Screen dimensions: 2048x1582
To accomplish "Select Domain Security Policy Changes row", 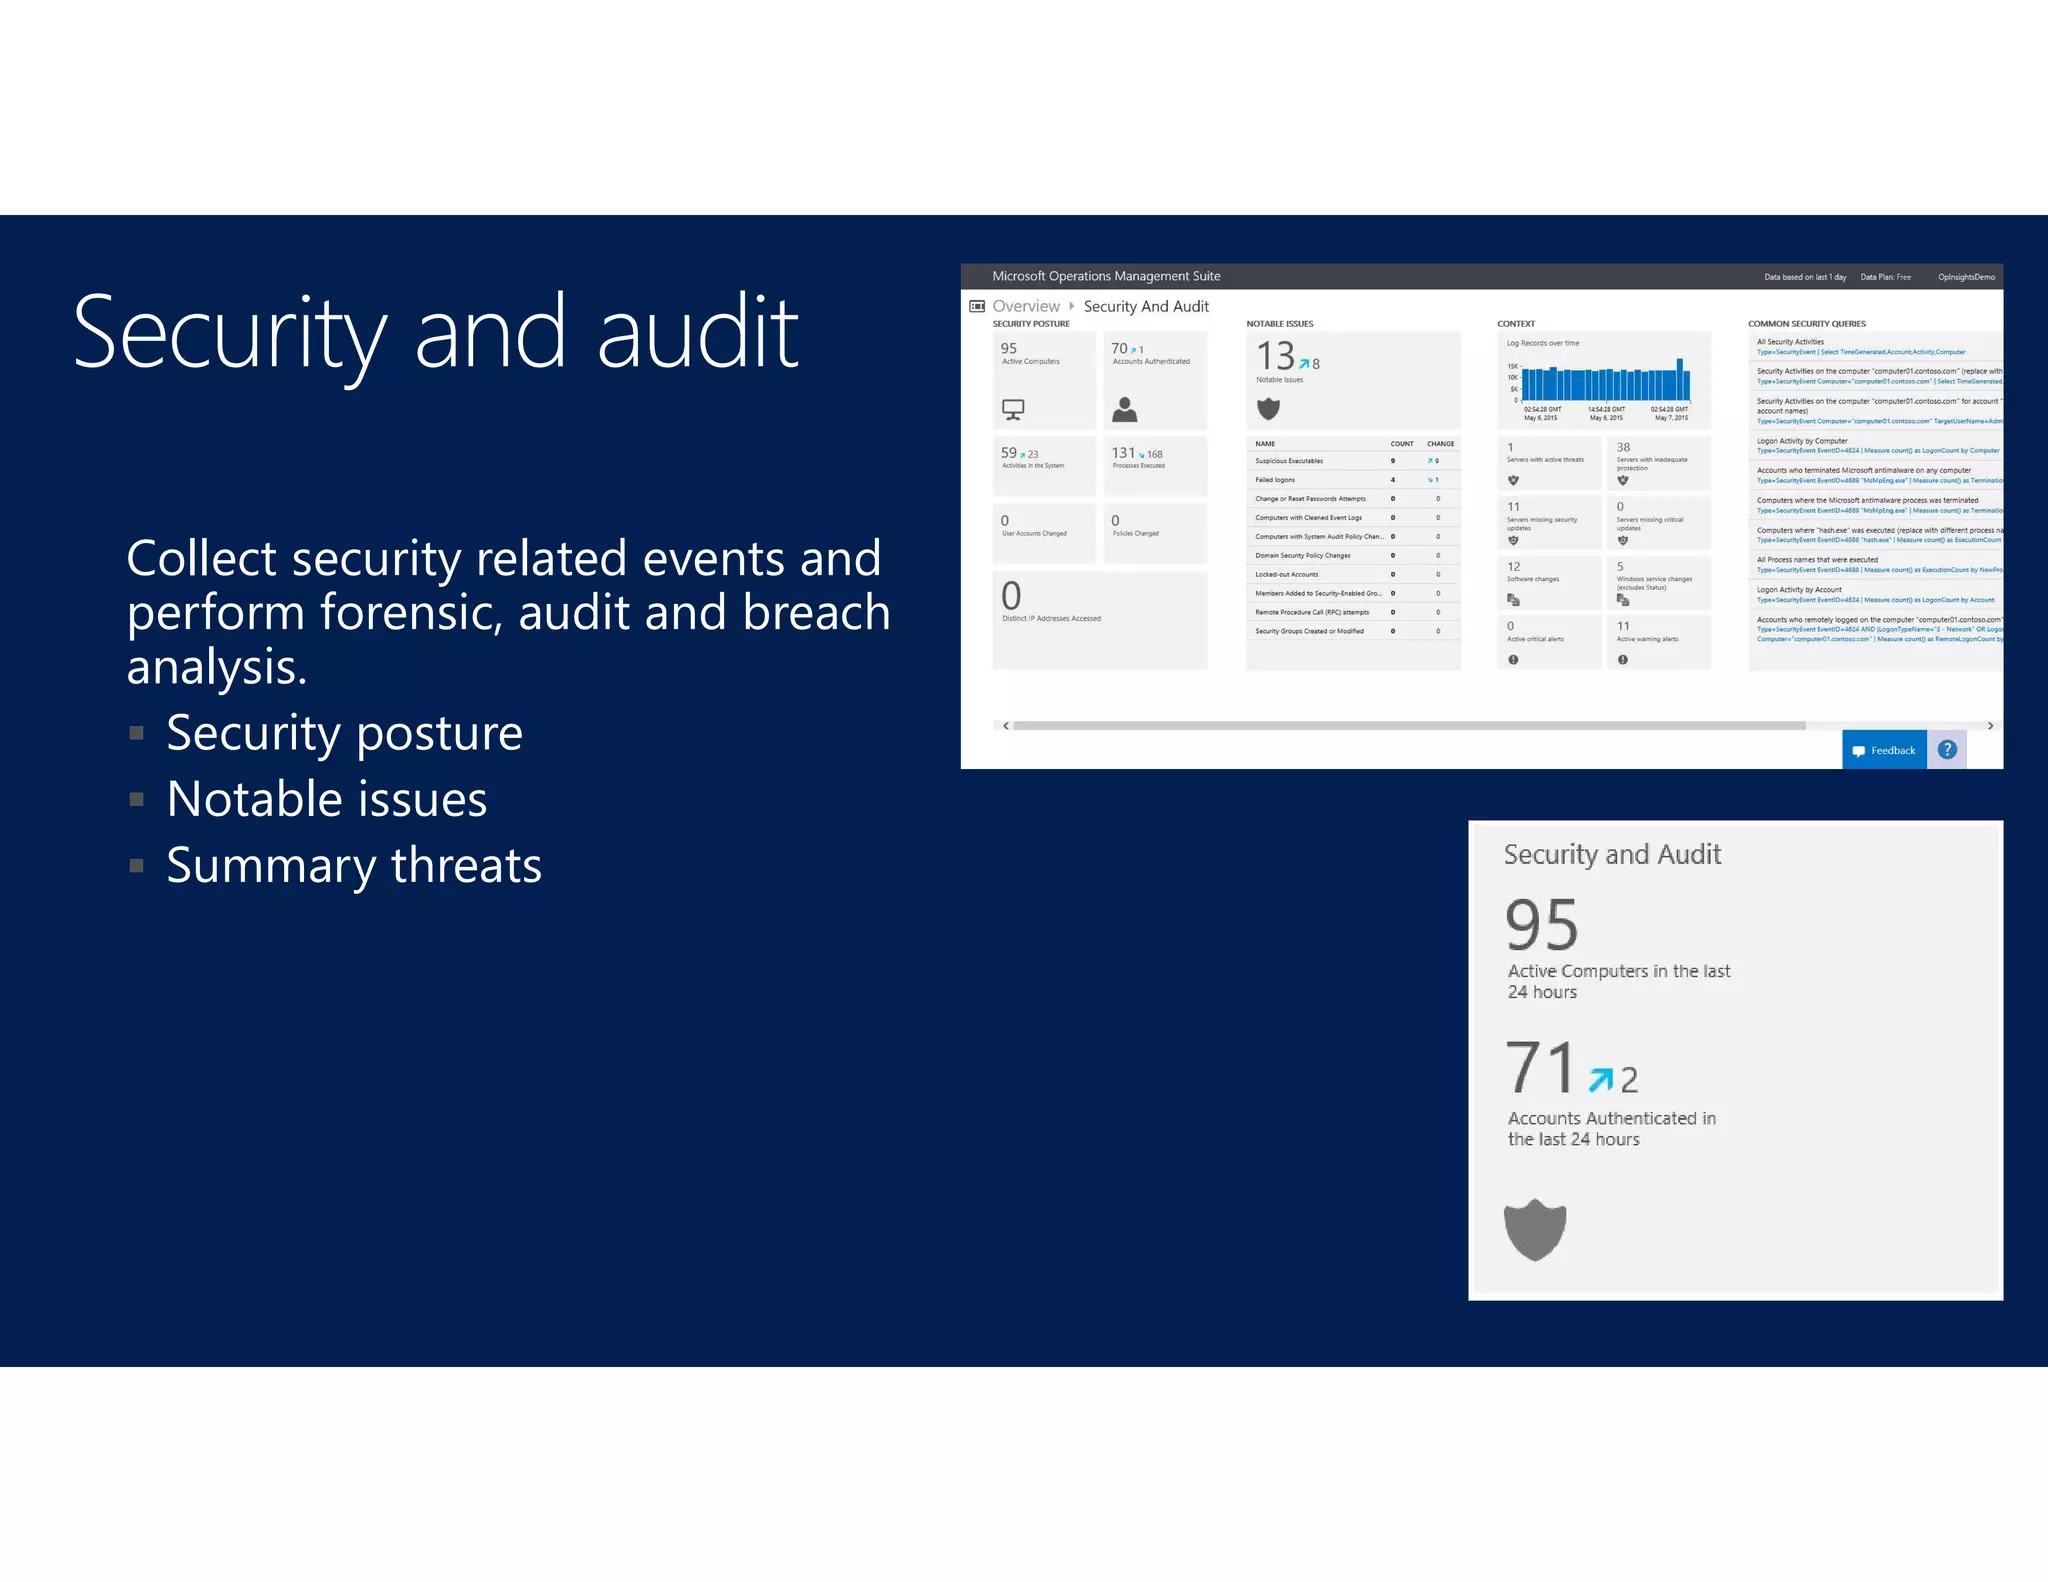I will pyautogui.click(x=1353, y=555).
